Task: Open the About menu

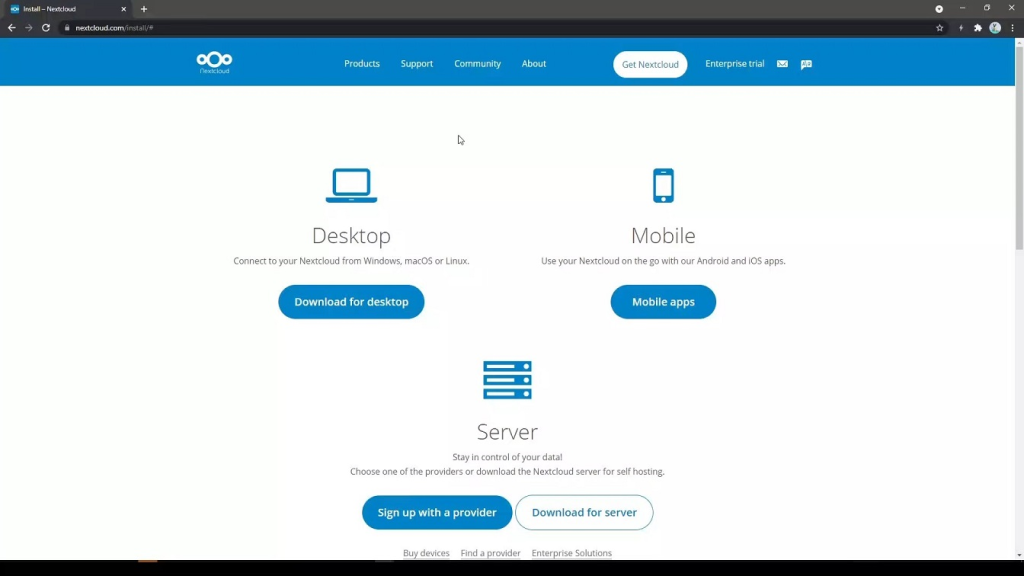Action: [534, 64]
